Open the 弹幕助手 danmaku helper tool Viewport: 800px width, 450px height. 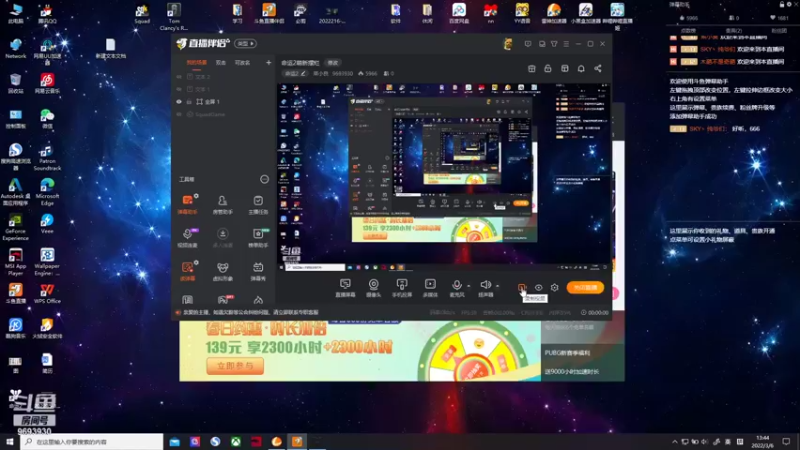click(x=188, y=204)
